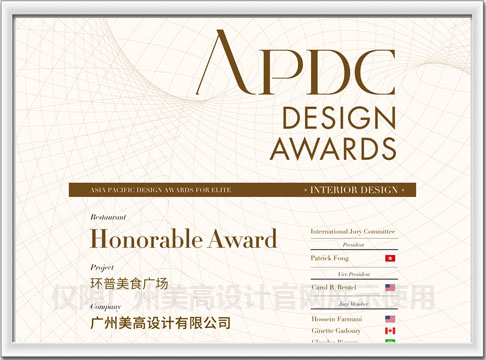This screenshot has height=360, width=486.
Task: Click the US flag beside Hossein Farmani
Action: (390, 319)
